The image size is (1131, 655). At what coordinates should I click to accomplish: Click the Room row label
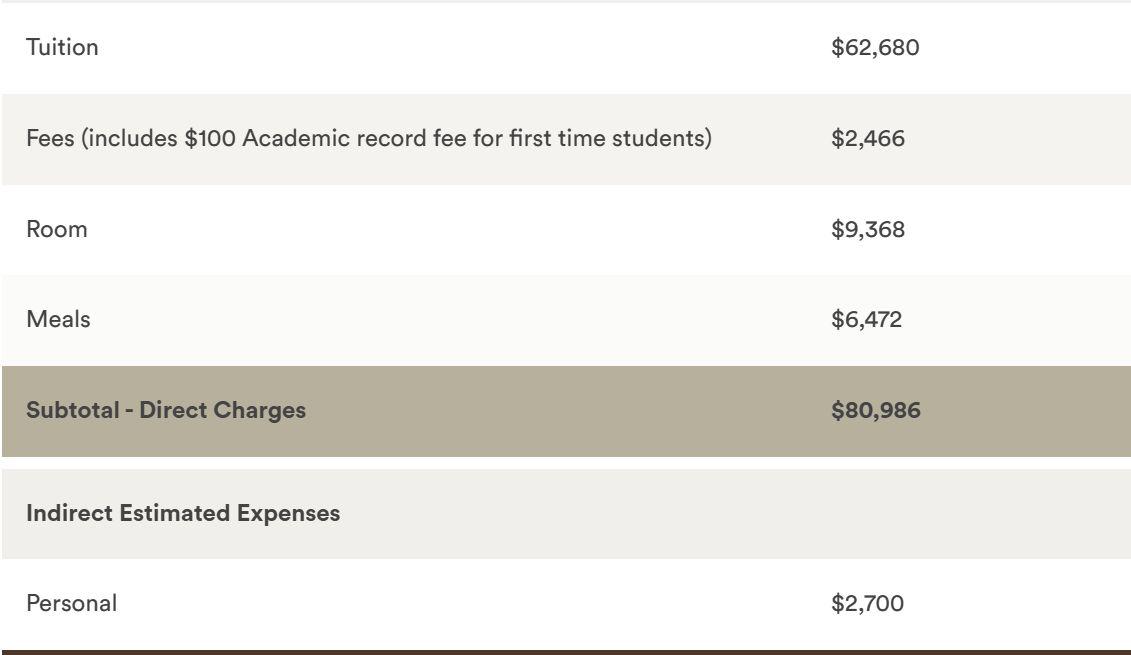(57, 229)
